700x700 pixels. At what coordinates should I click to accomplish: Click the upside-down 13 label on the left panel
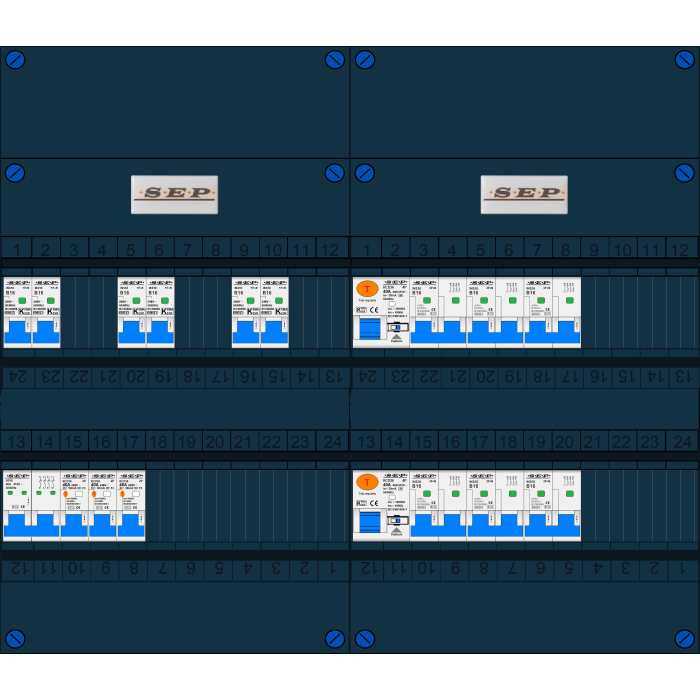[x=334, y=377]
